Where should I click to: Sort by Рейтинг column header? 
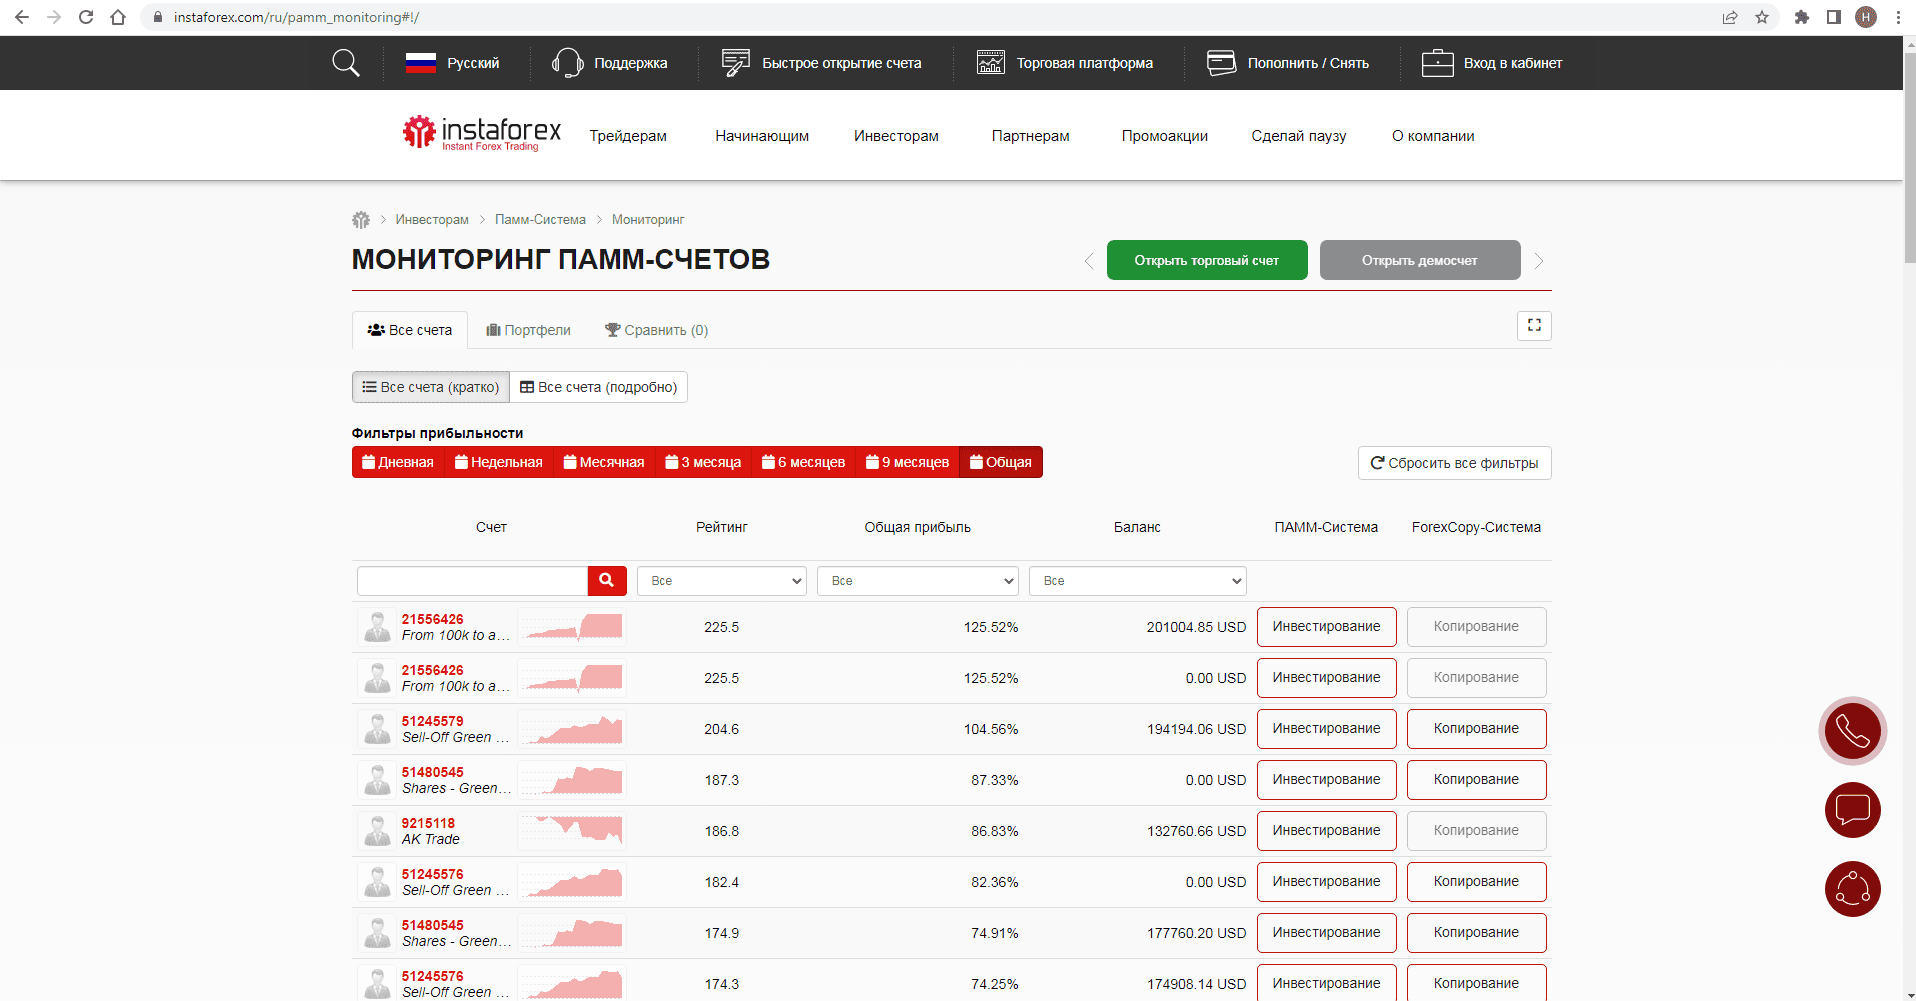[x=722, y=527]
